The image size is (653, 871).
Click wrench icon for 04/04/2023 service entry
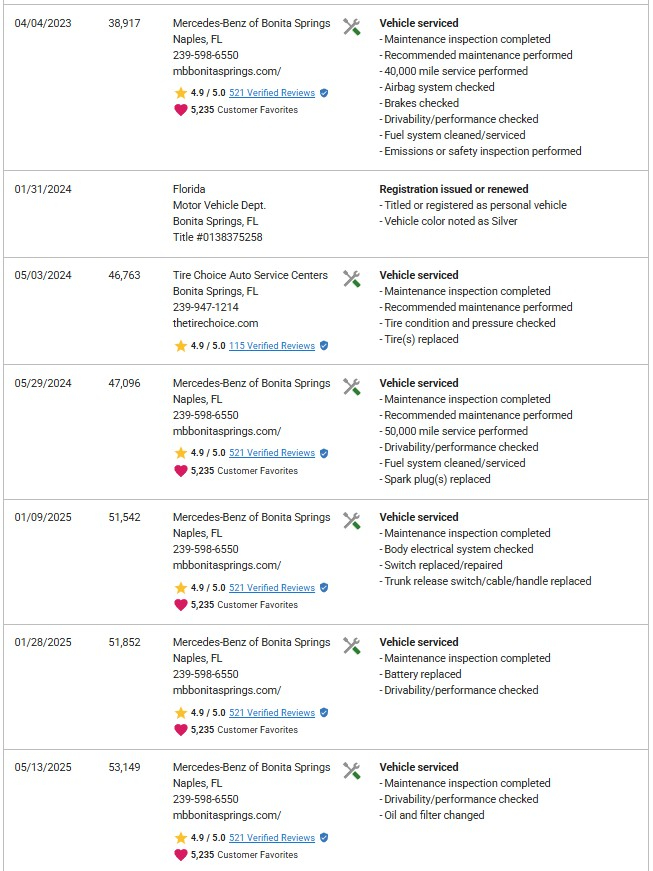pyautogui.click(x=351, y=27)
